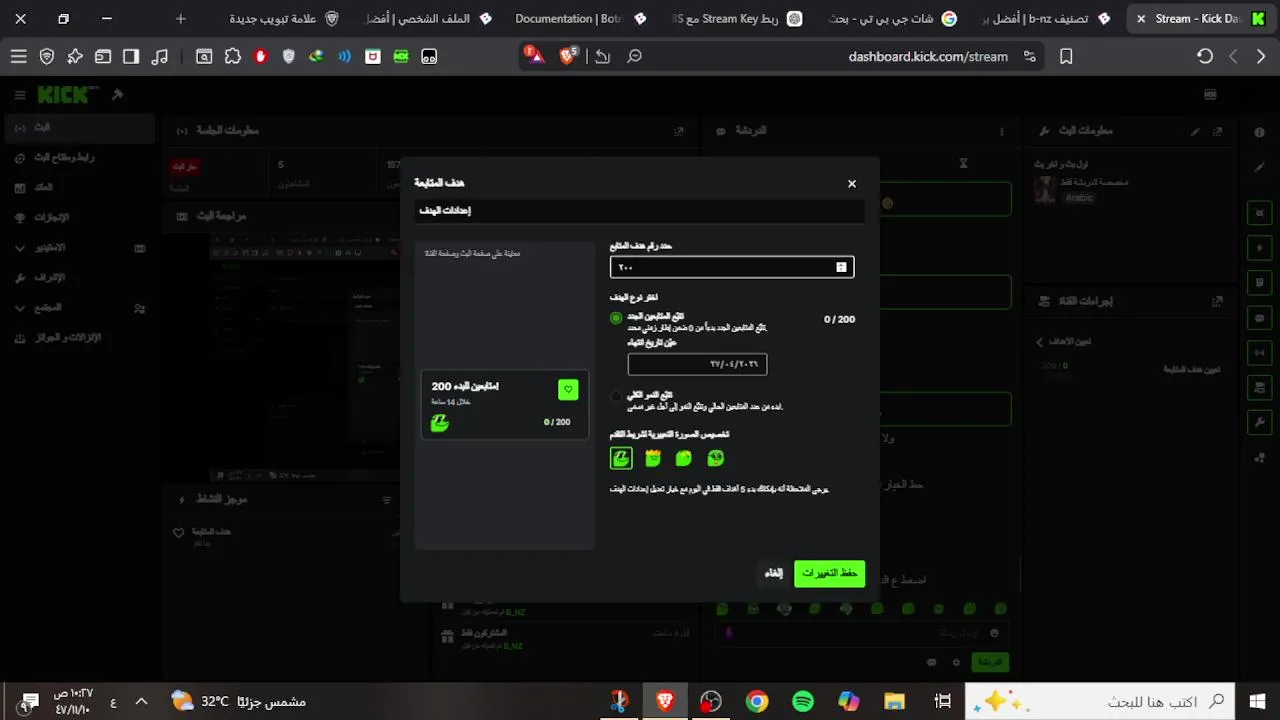Click the green save changes button
Screen dimensions: 1280x720
[x=829, y=573]
